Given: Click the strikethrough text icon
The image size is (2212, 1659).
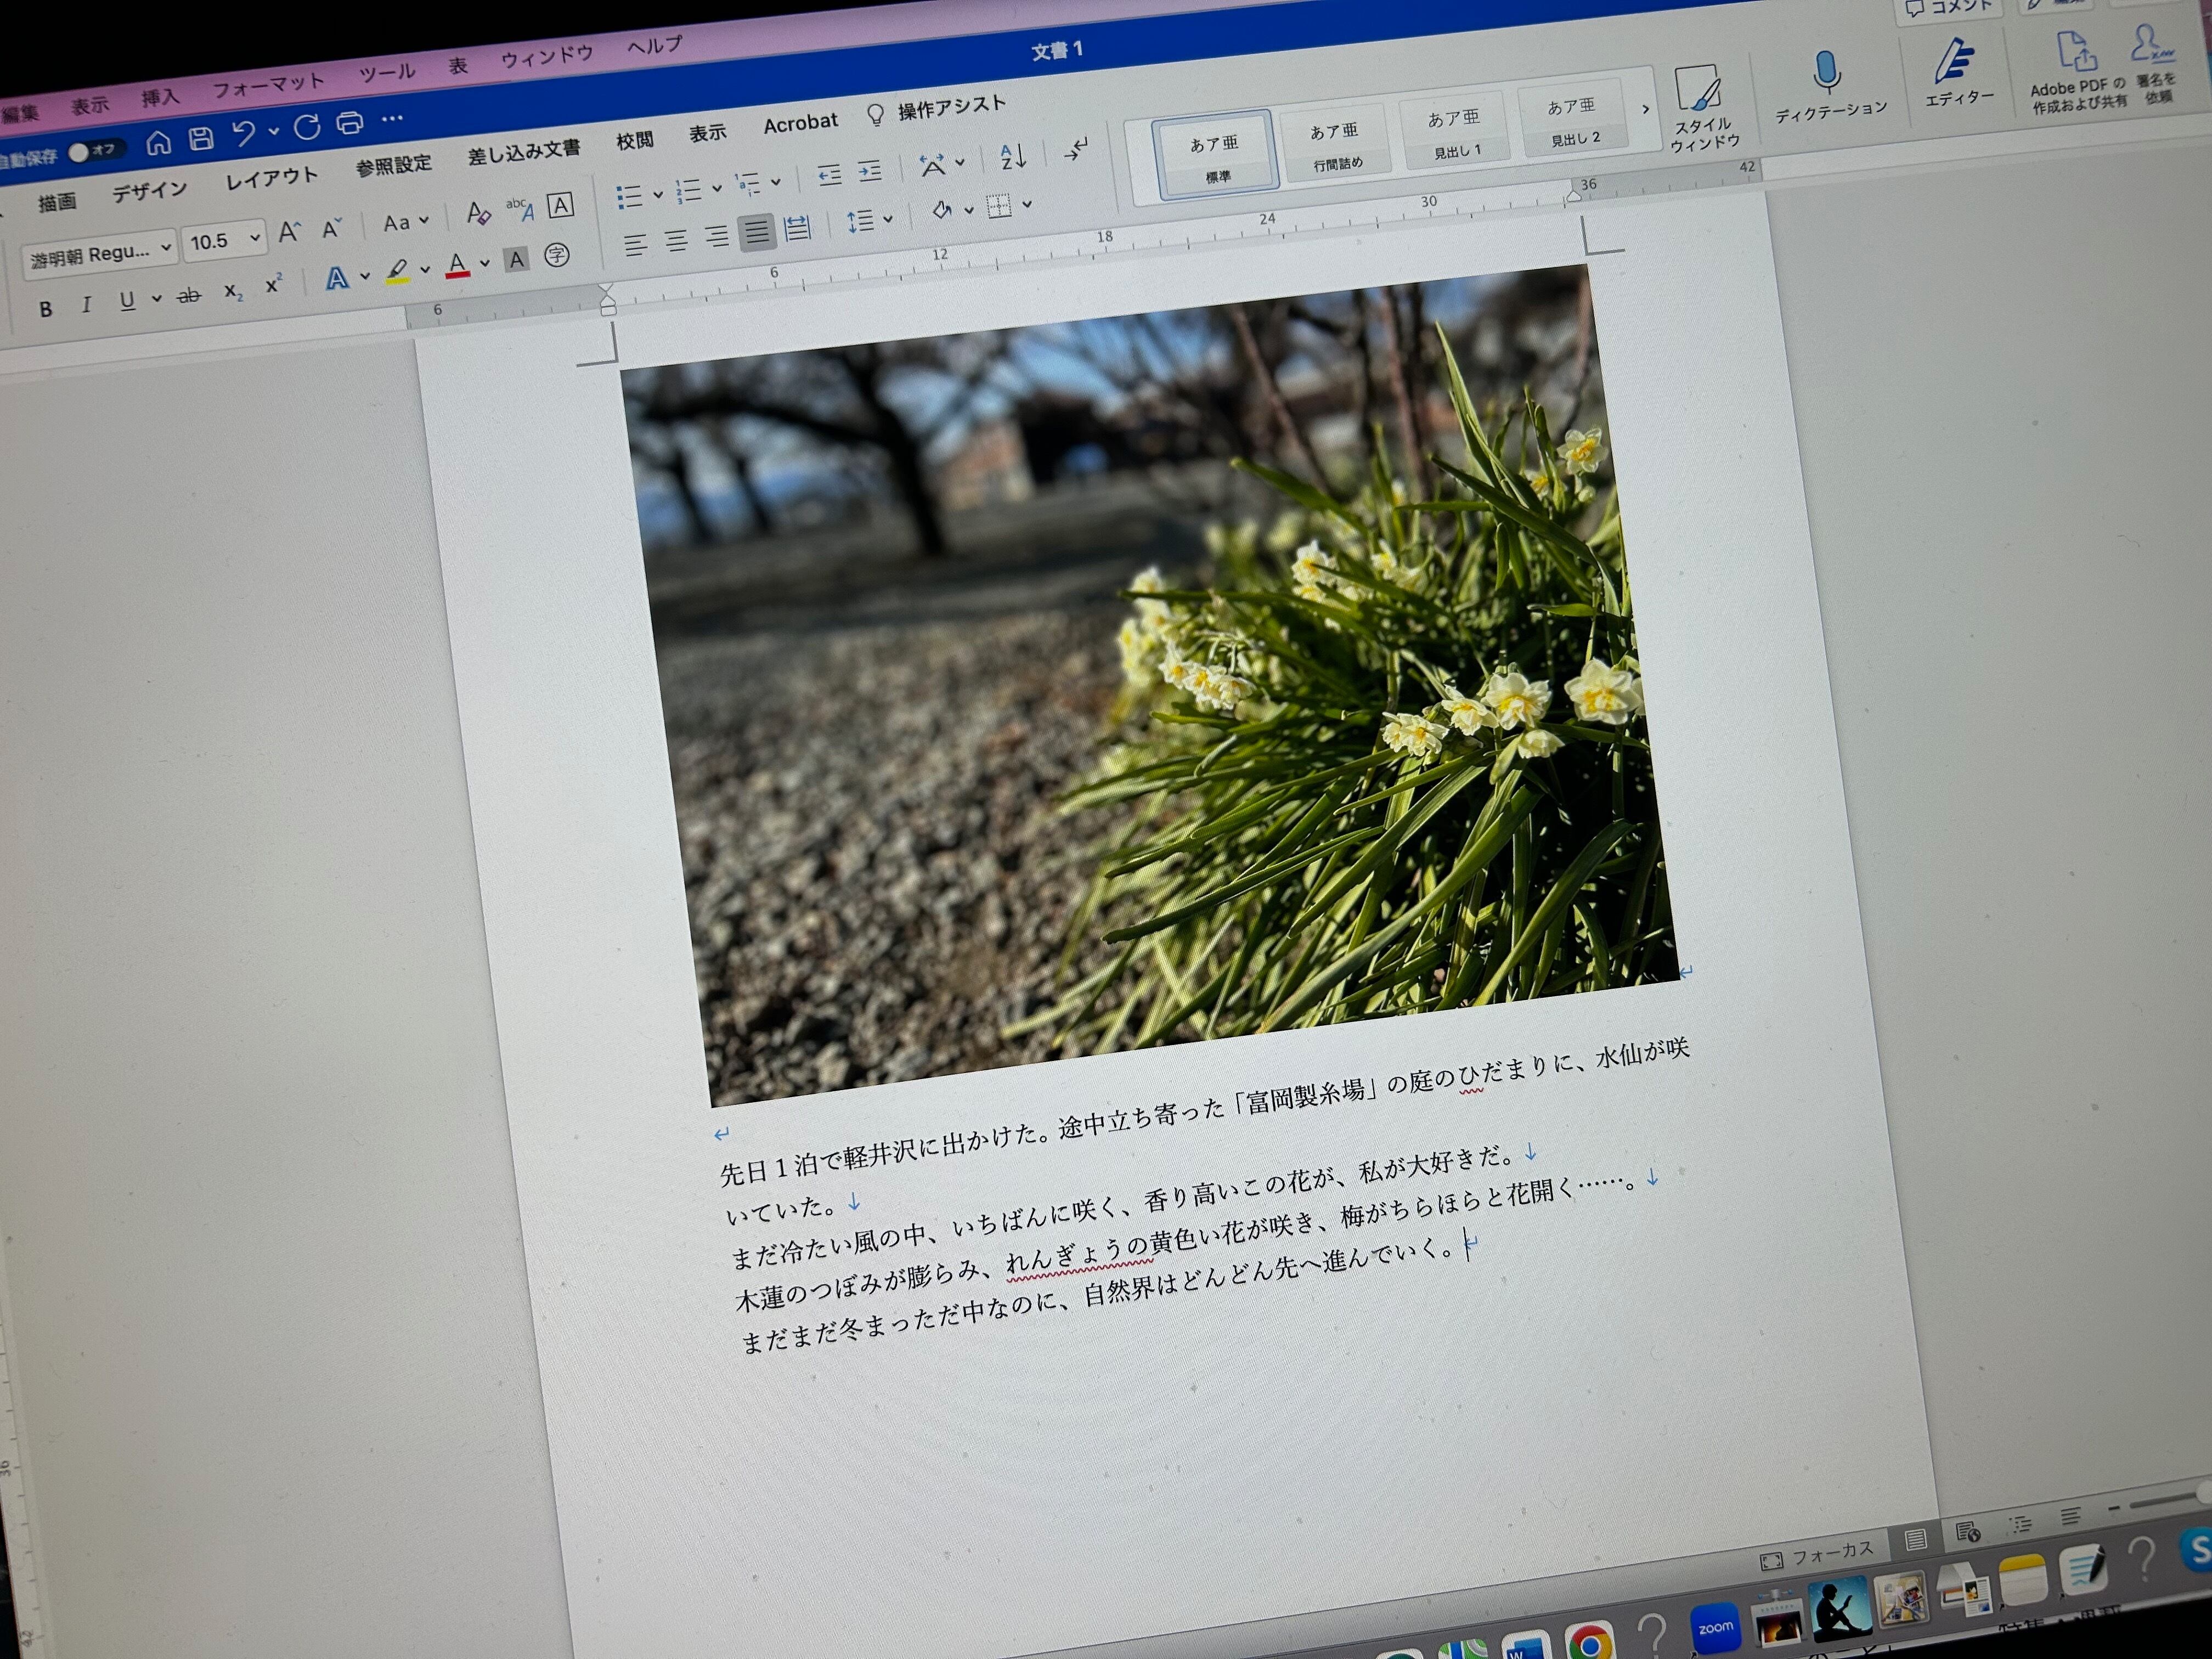Looking at the screenshot, I should pyautogui.click(x=188, y=295).
